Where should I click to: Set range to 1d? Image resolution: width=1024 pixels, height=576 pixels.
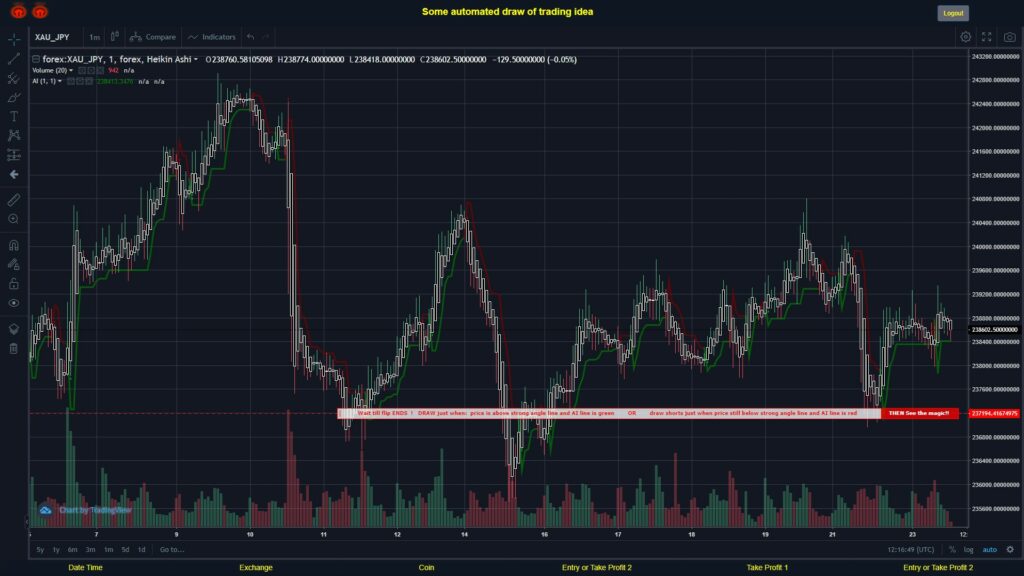(x=142, y=550)
